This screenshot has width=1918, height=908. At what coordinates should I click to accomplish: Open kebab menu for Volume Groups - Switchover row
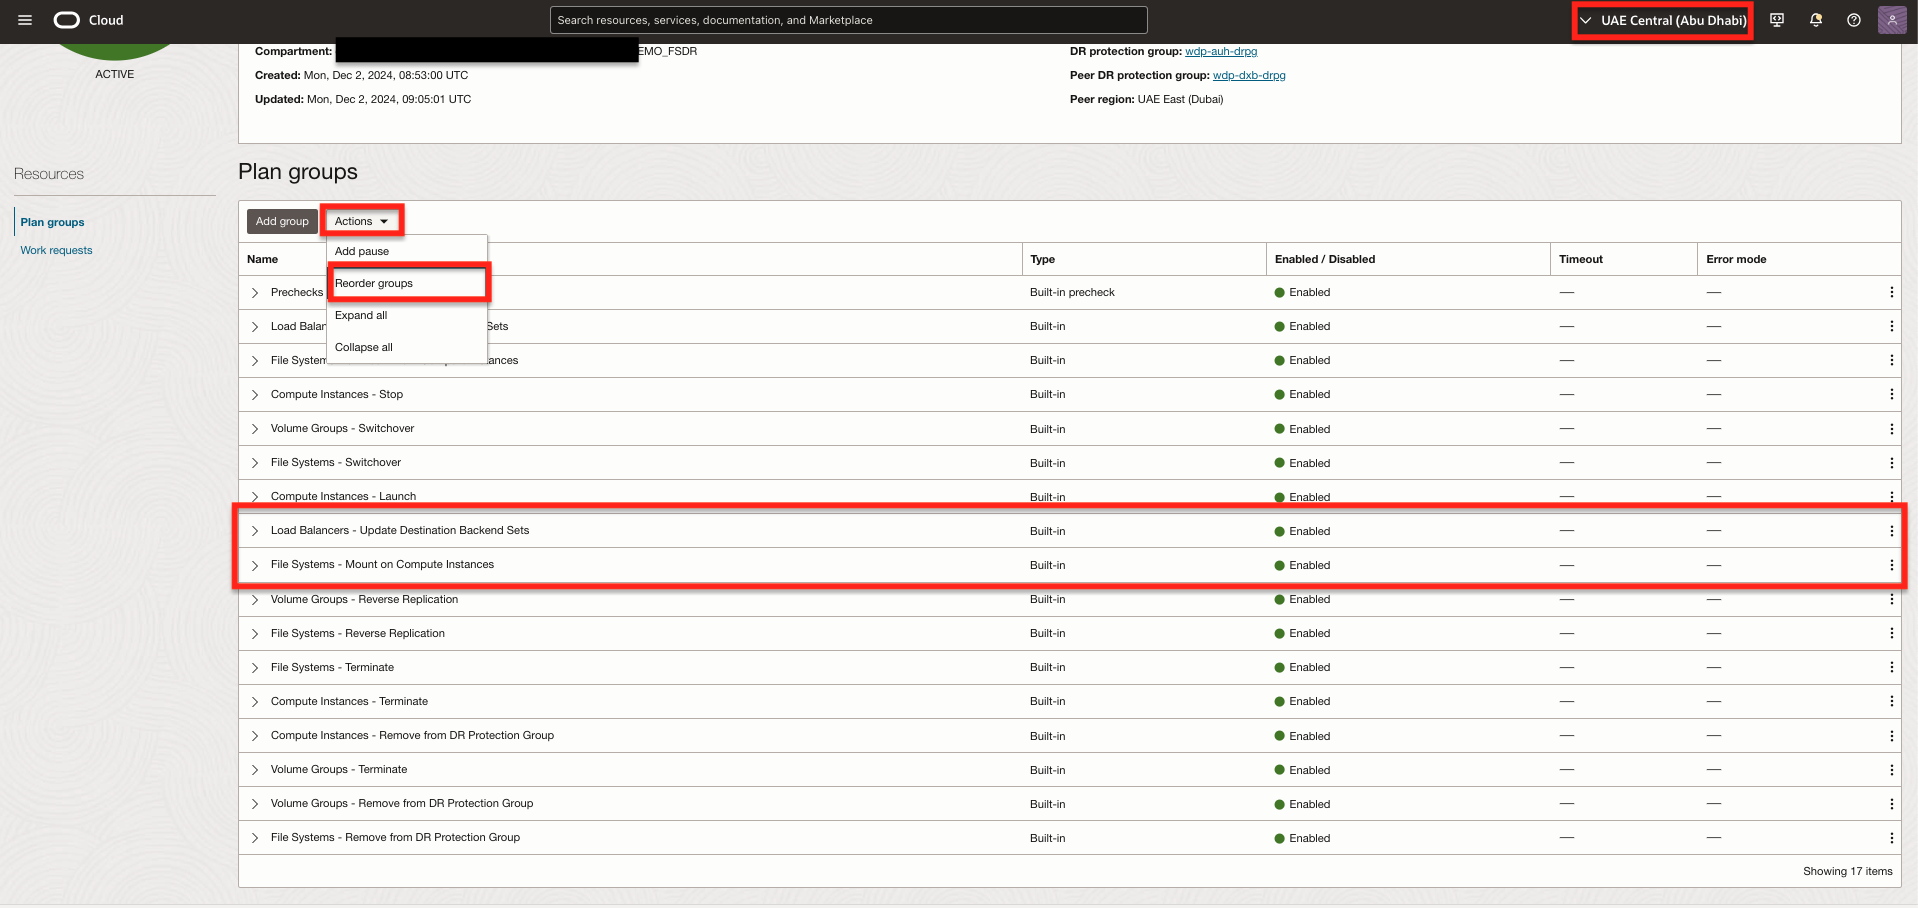tap(1891, 428)
